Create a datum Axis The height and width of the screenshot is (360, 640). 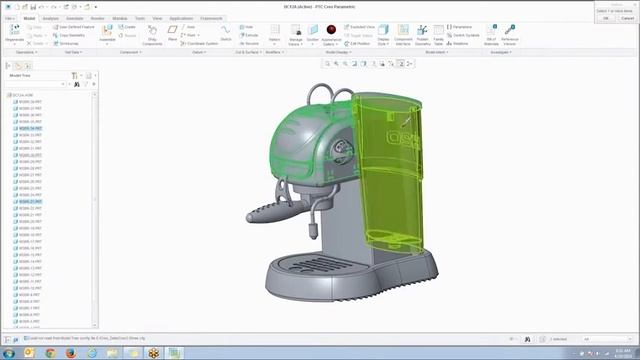point(188,27)
